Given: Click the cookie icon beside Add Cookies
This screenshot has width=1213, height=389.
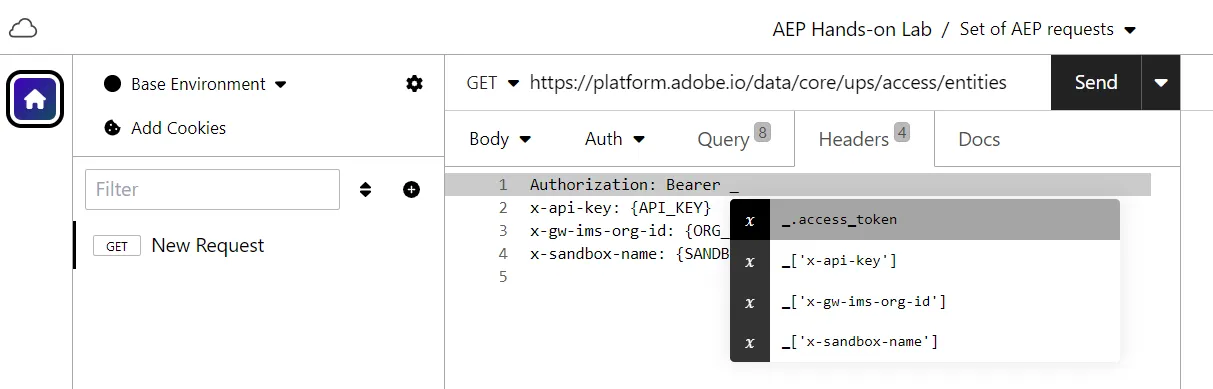Looking at the screenshot, I should (x=113, y=128).
